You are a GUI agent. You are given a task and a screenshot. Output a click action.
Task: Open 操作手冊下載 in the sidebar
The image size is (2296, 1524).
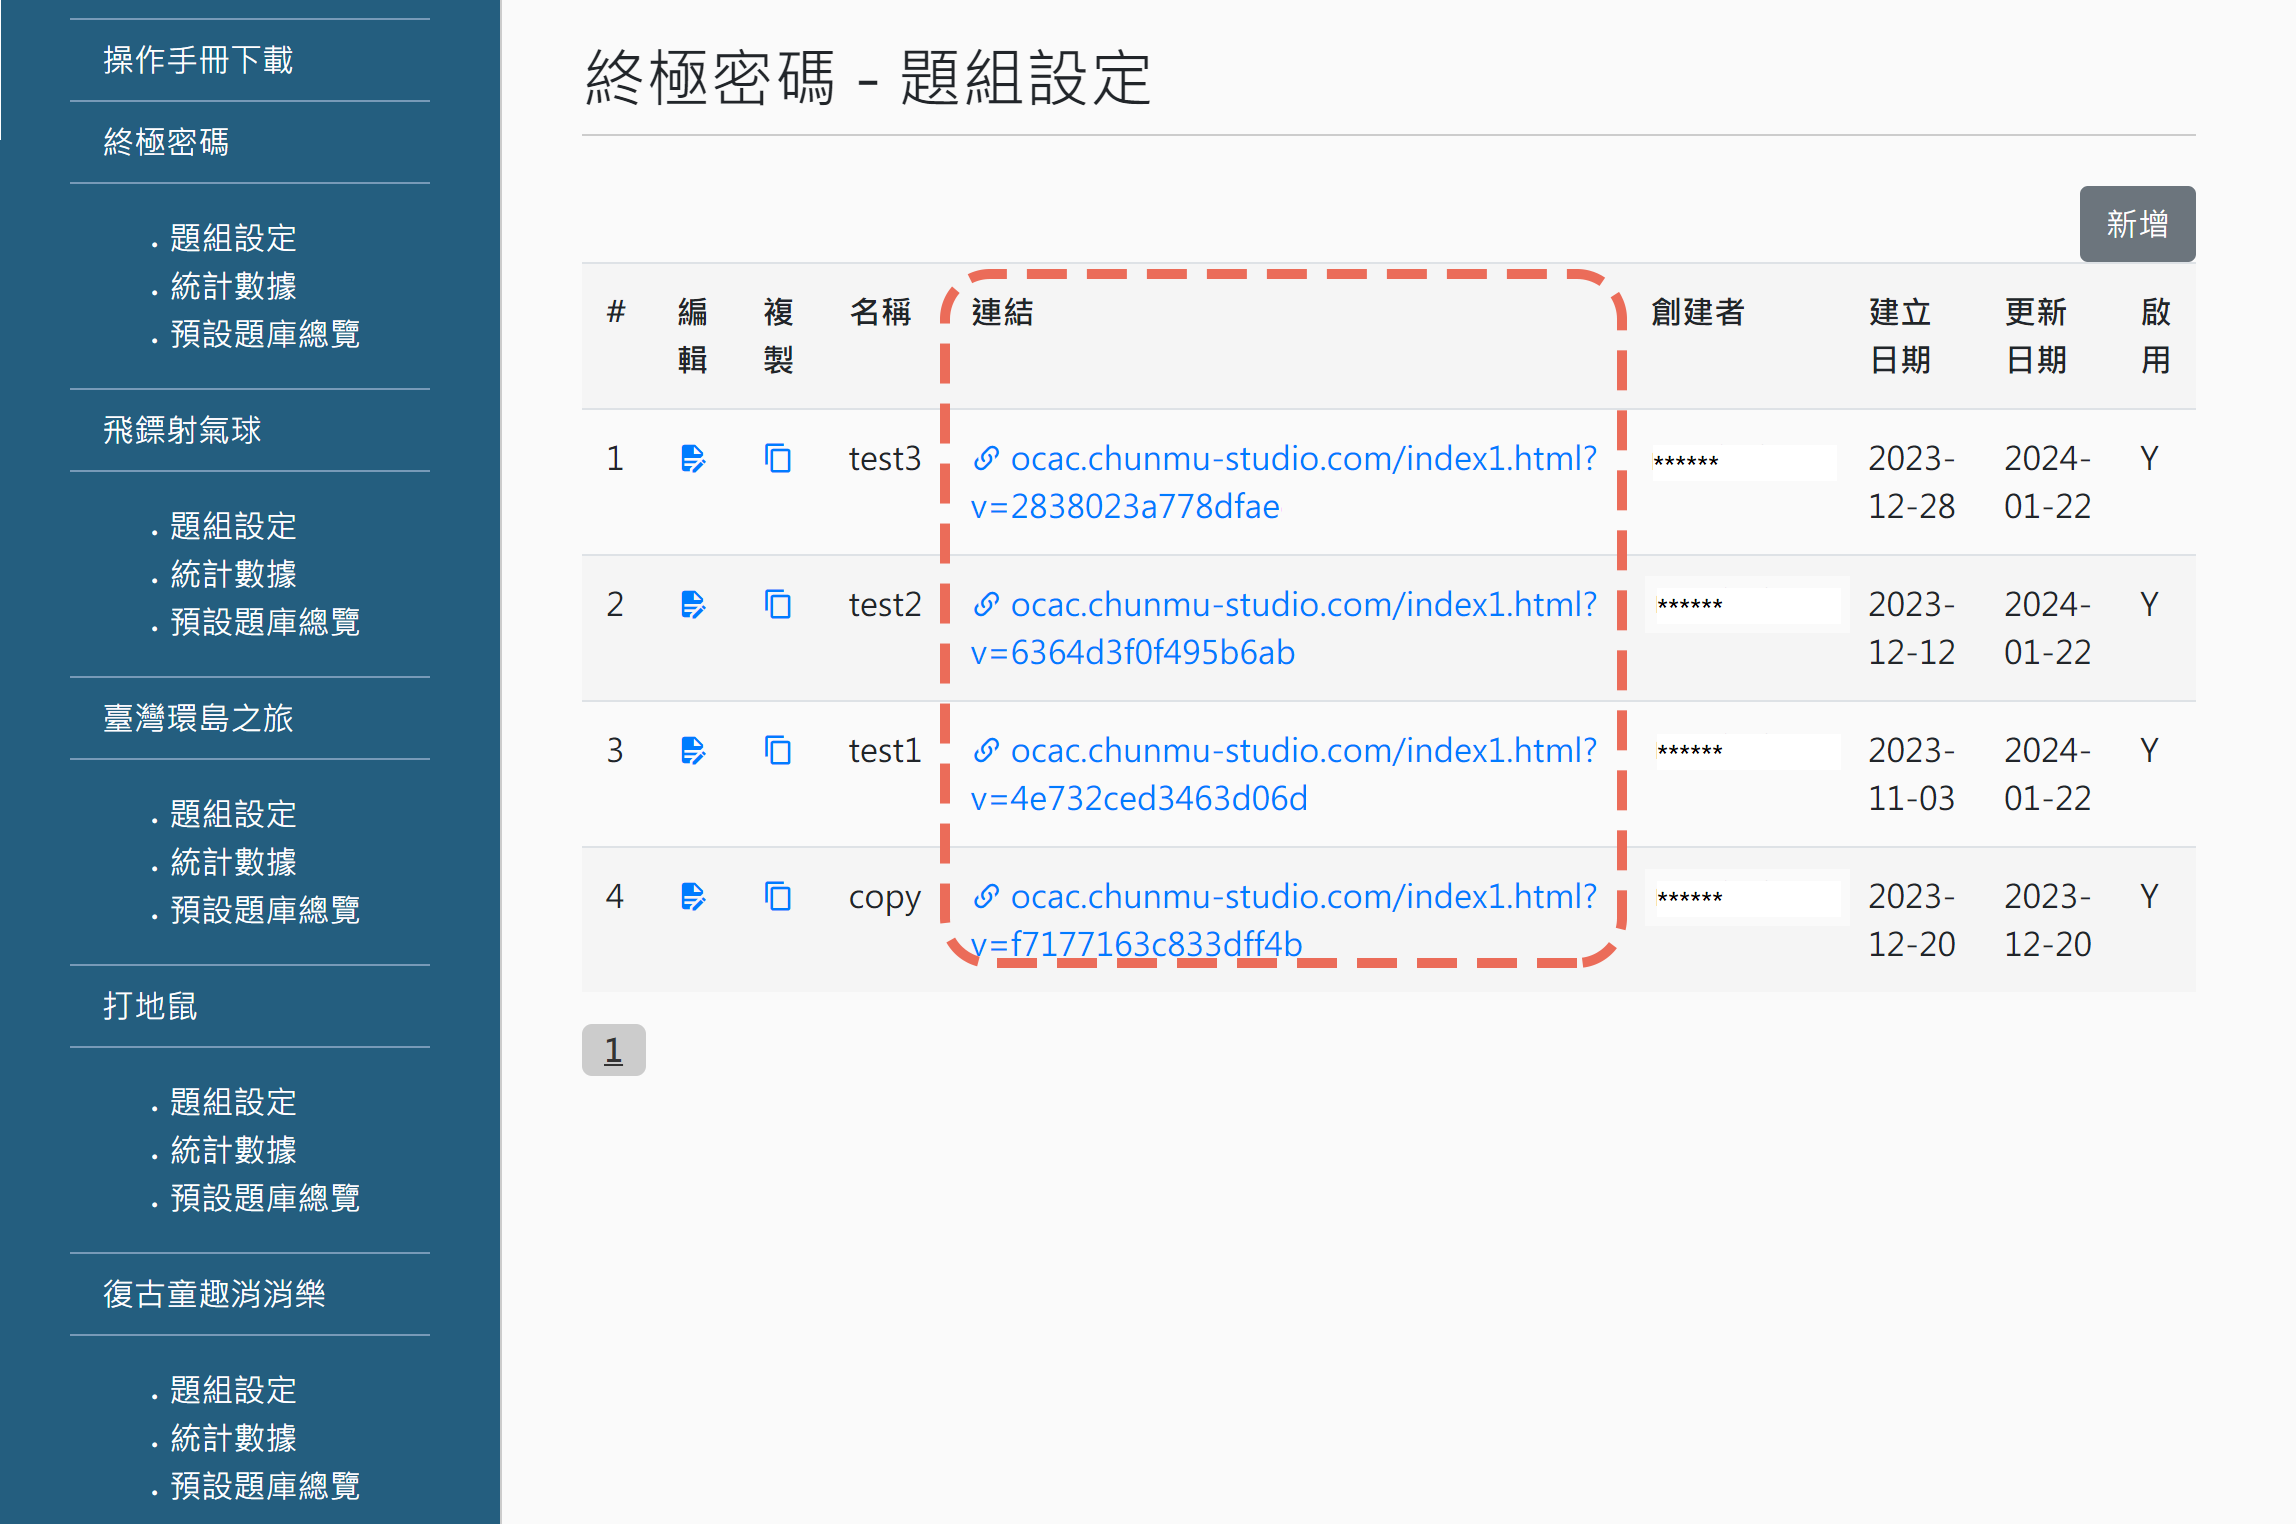196,60
